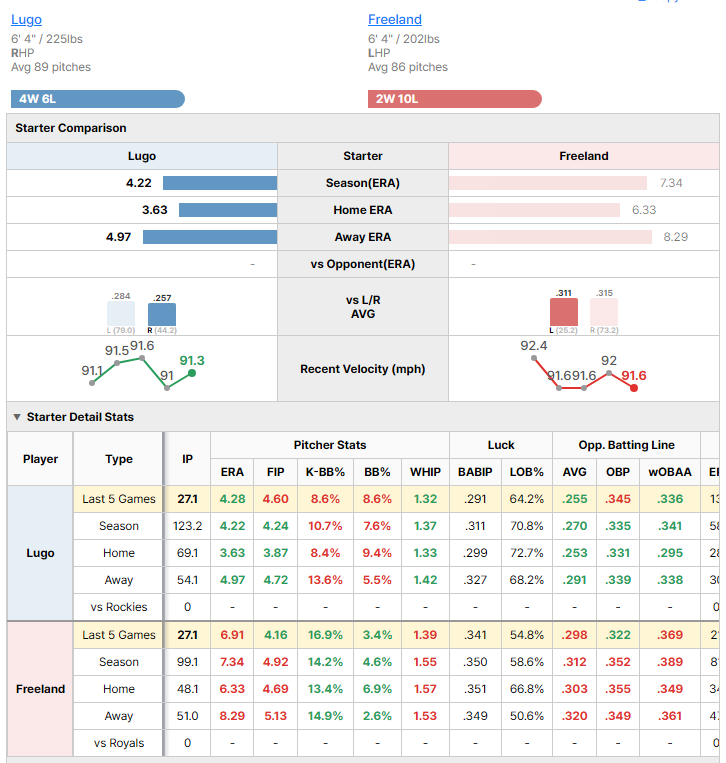Click the Player column header
726x763 pixels.
point(40,459)
